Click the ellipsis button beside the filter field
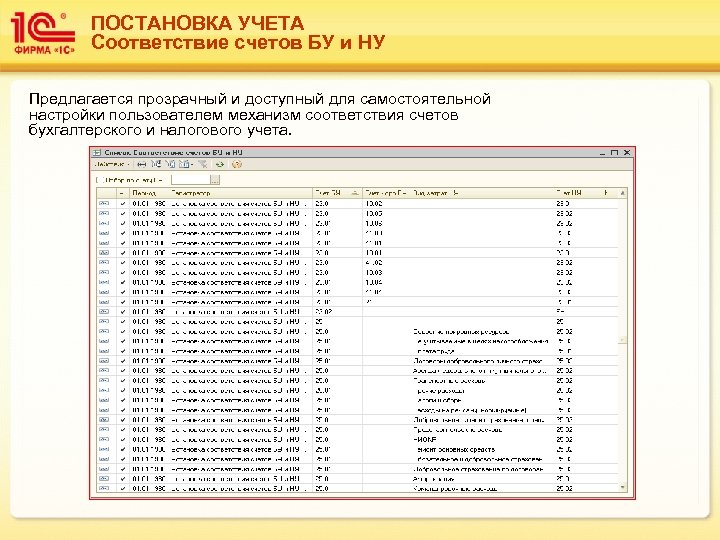The image size is (720, 540). pyautogui.click(x=215, y=180)
